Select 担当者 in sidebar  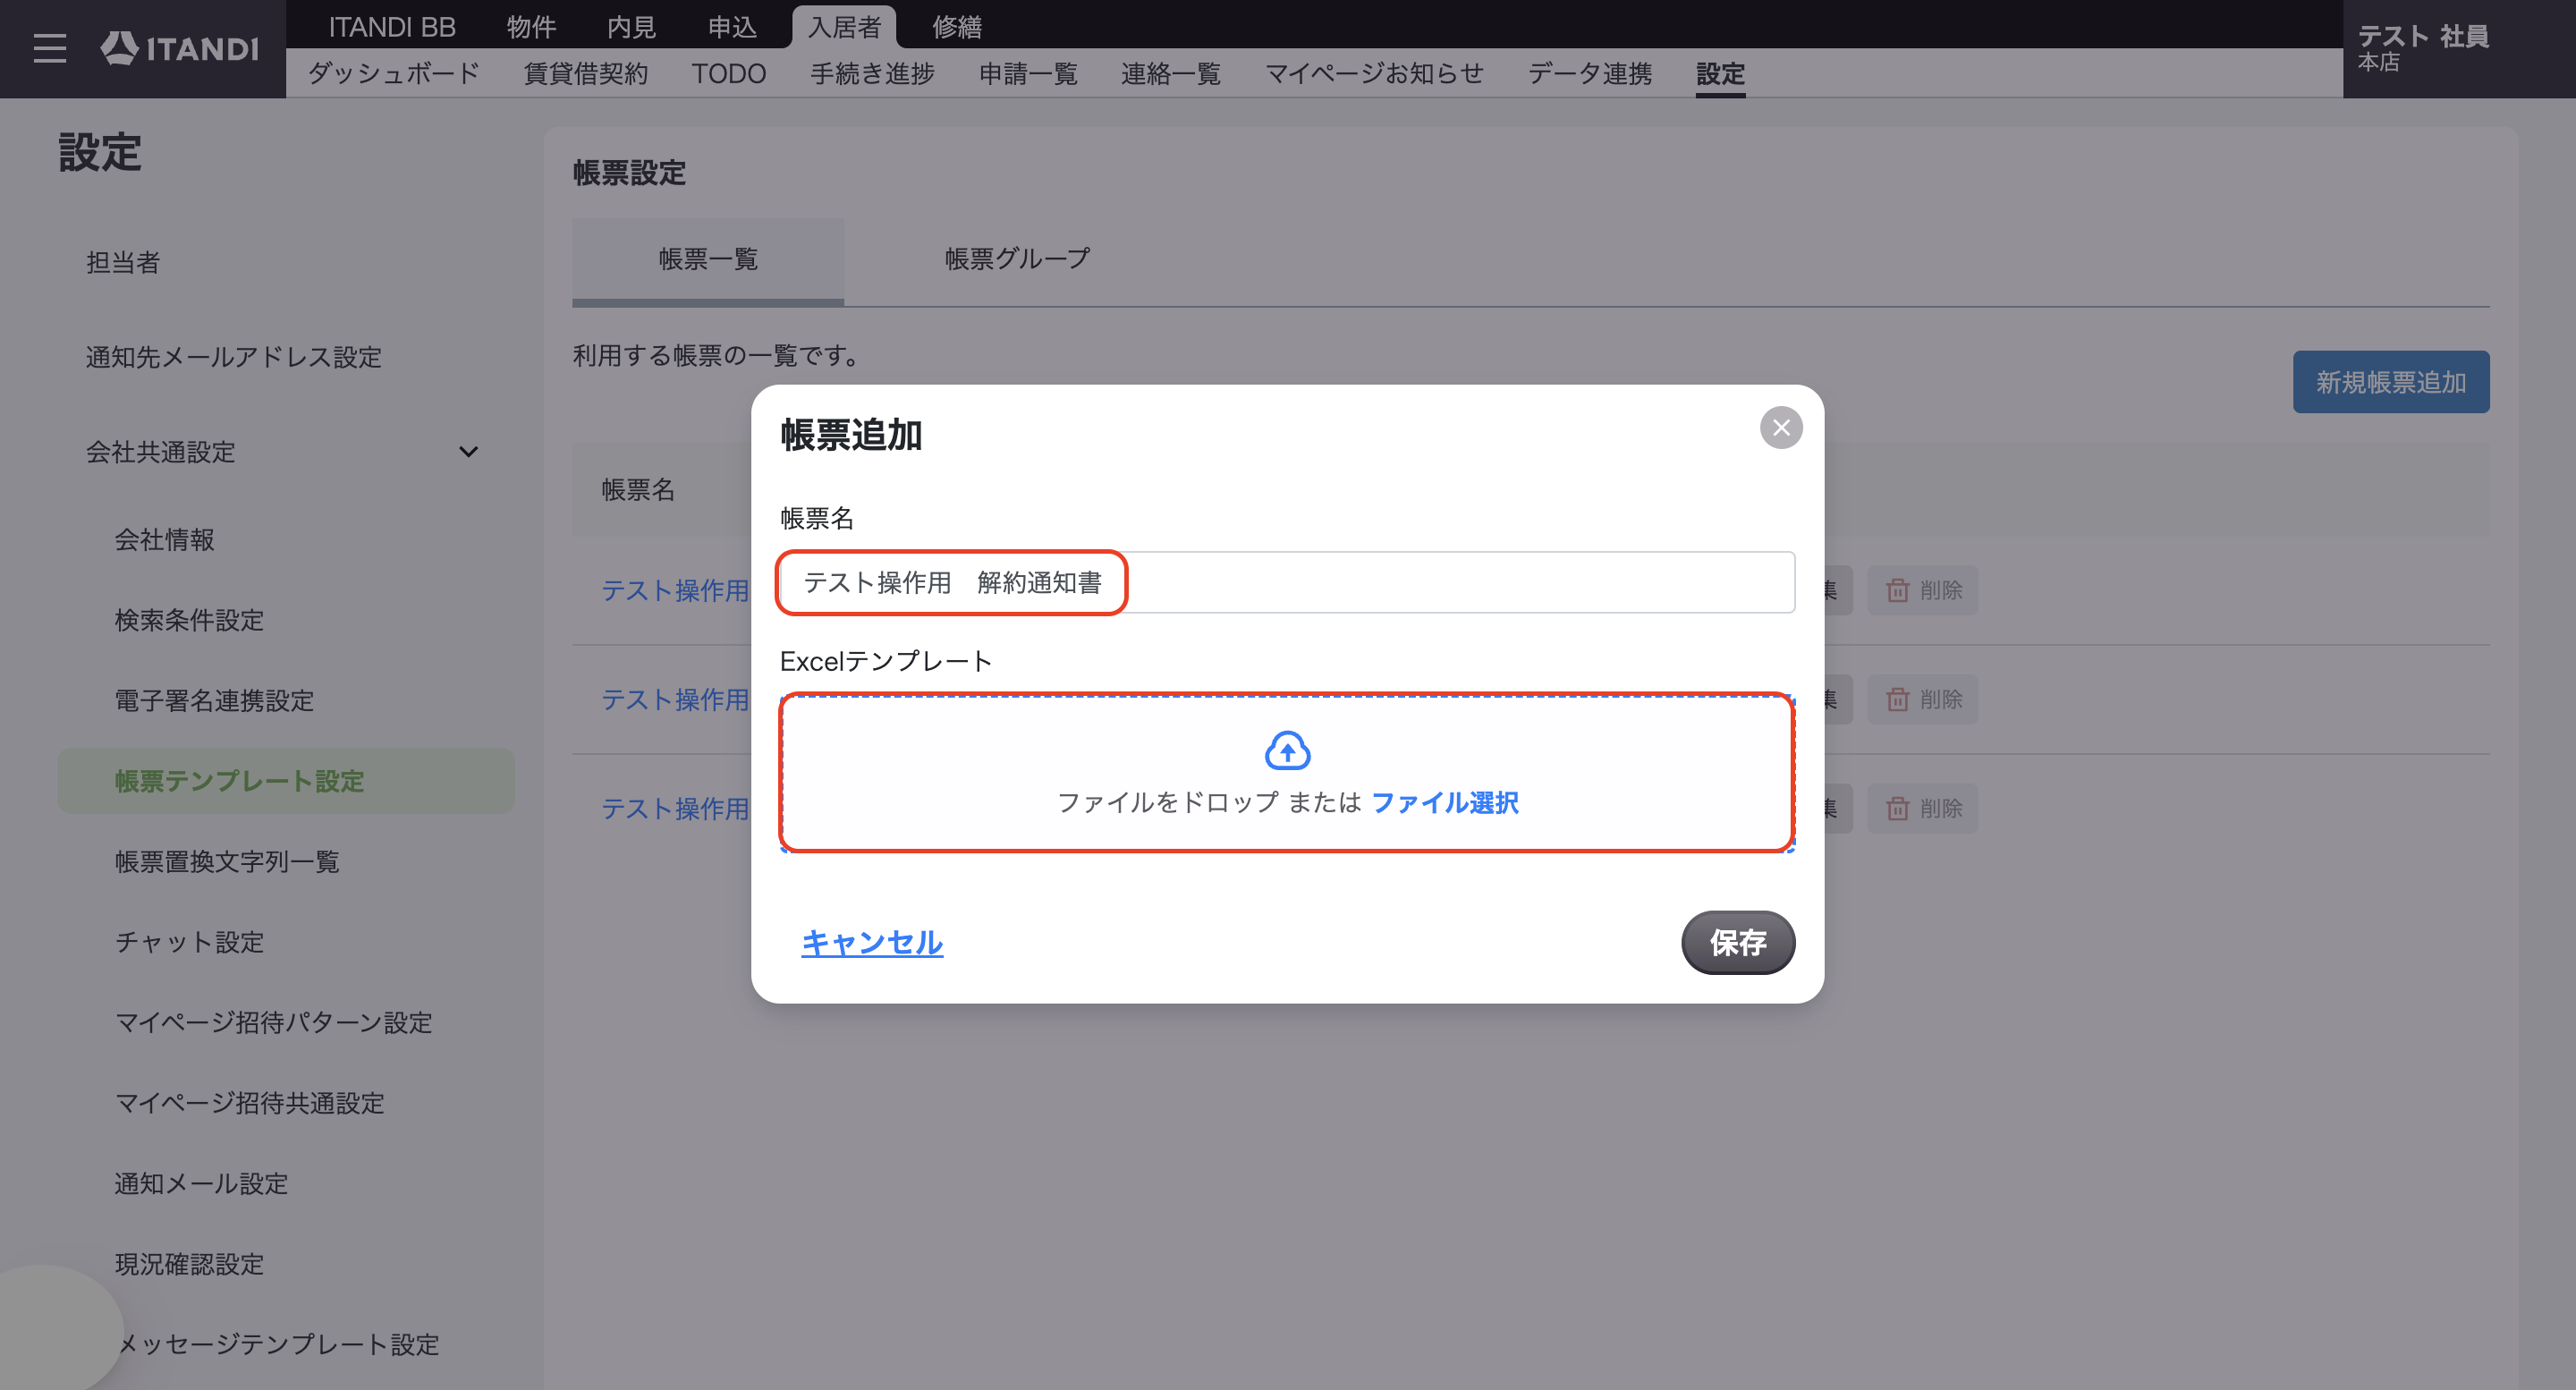(123, 262)
